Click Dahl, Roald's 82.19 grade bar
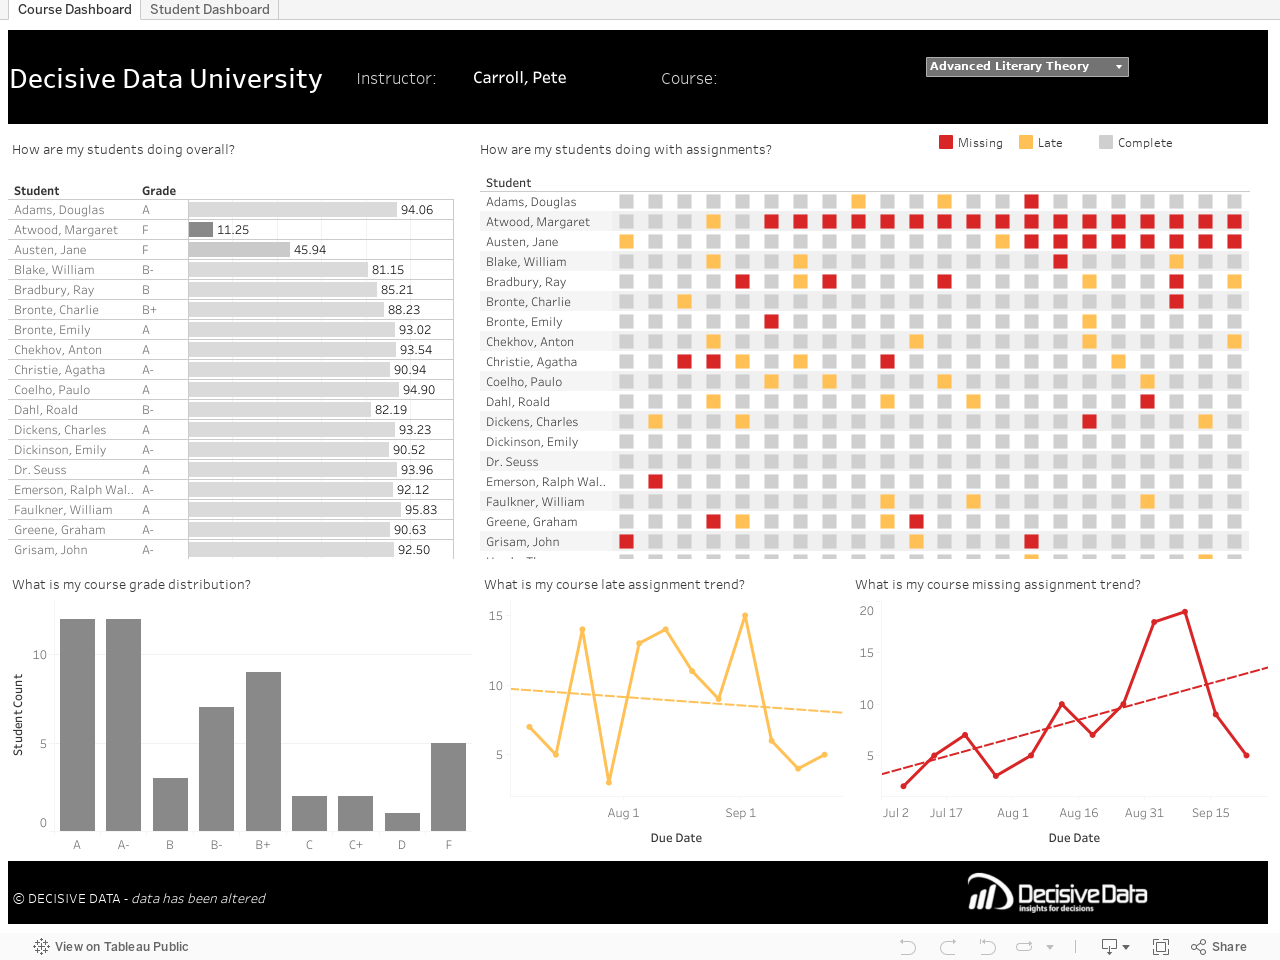The image size is (1280, 960). (280, 409)
